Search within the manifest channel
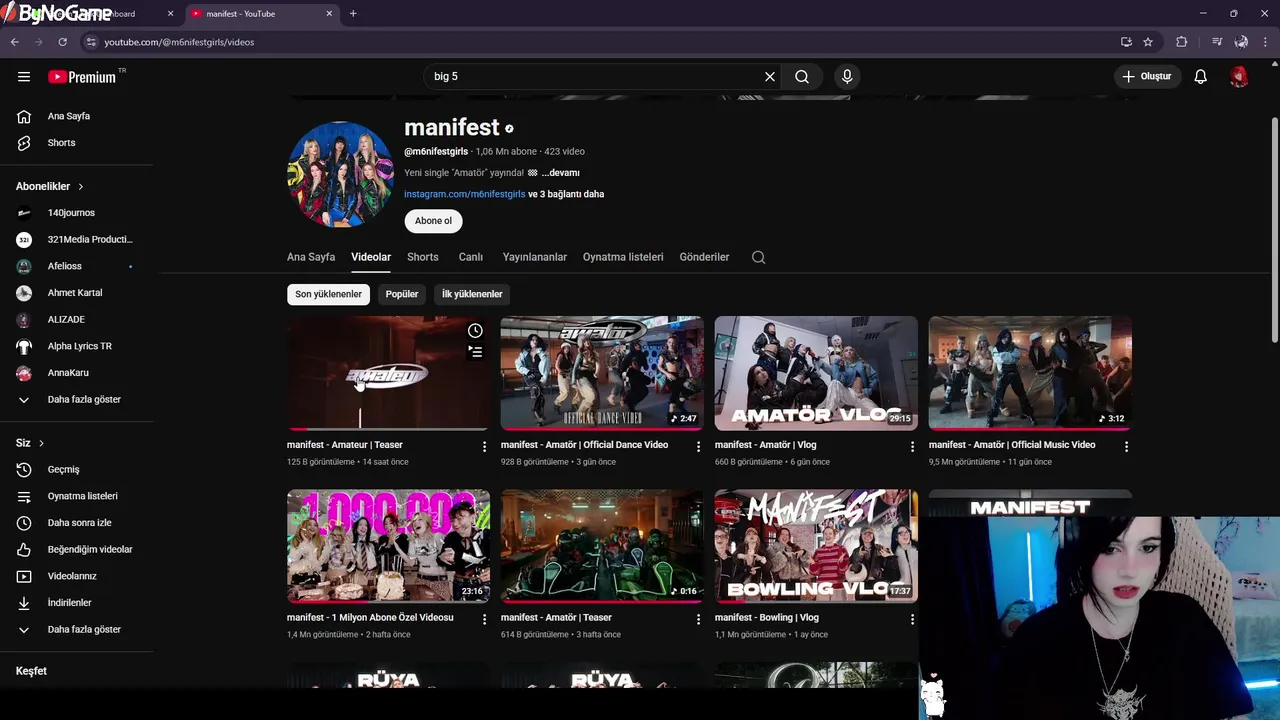 pyautogui.click(x=758, y=257)
